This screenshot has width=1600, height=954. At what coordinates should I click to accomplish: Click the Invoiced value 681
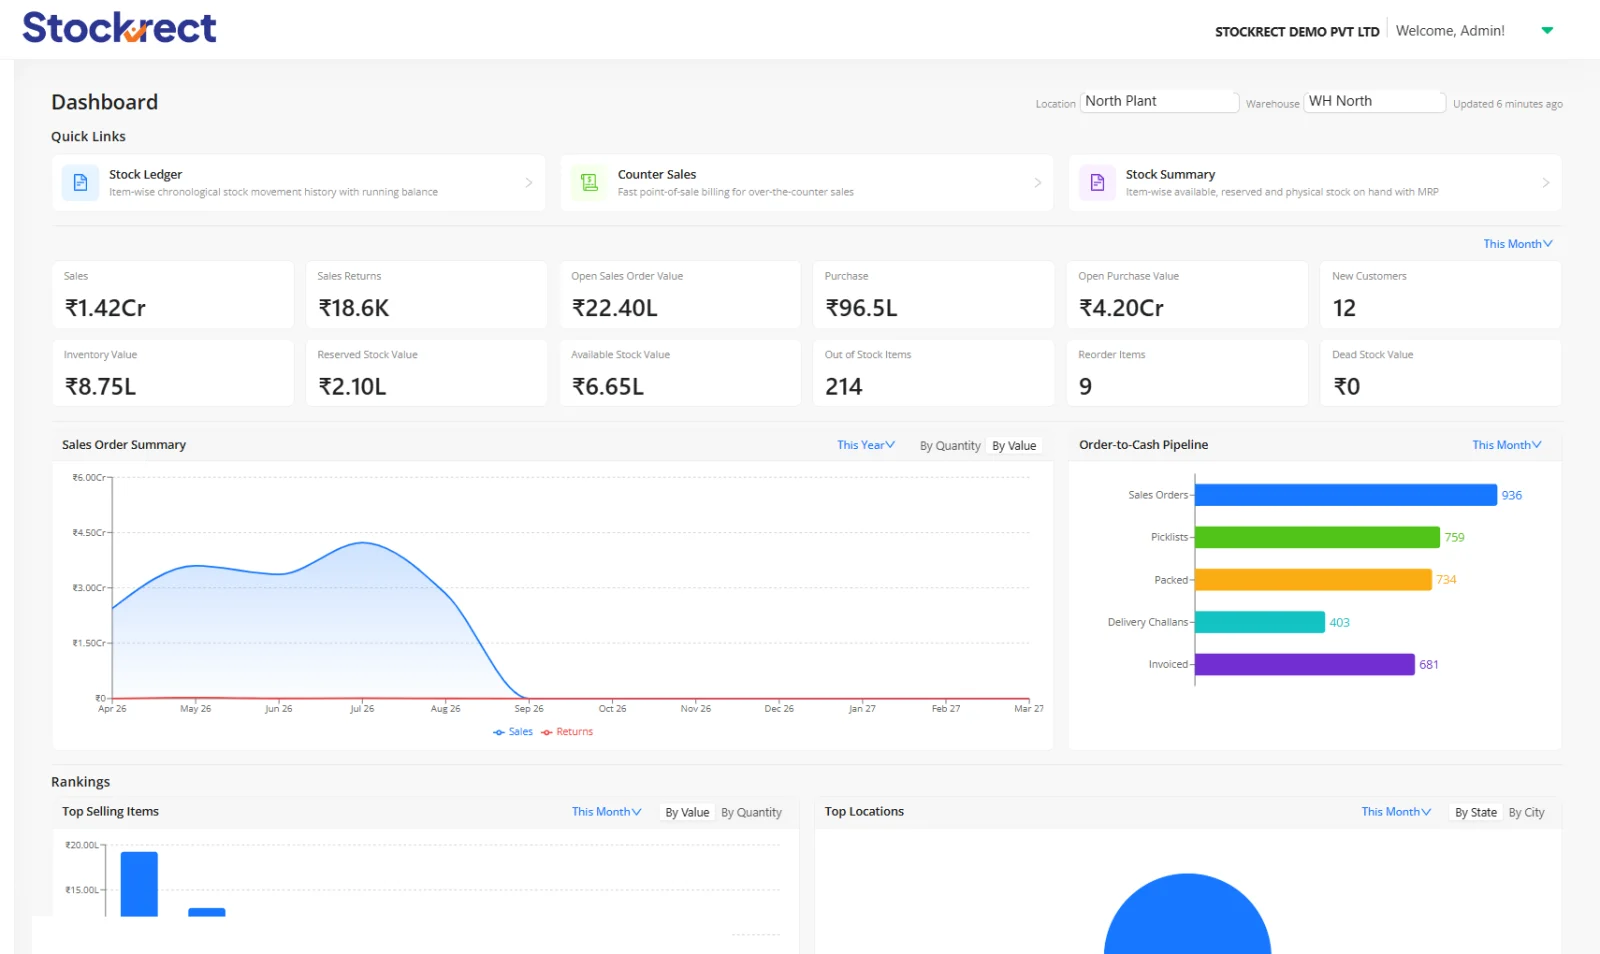[x=1429, y=665]
